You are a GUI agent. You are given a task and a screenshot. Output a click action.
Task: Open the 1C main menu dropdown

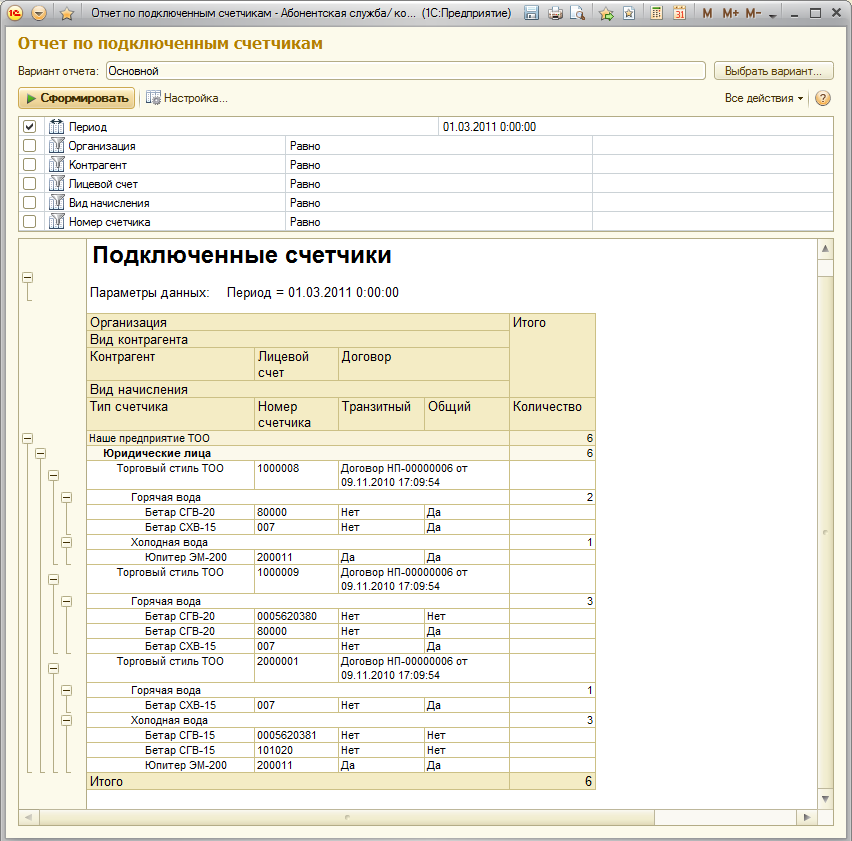coord(39,13)
